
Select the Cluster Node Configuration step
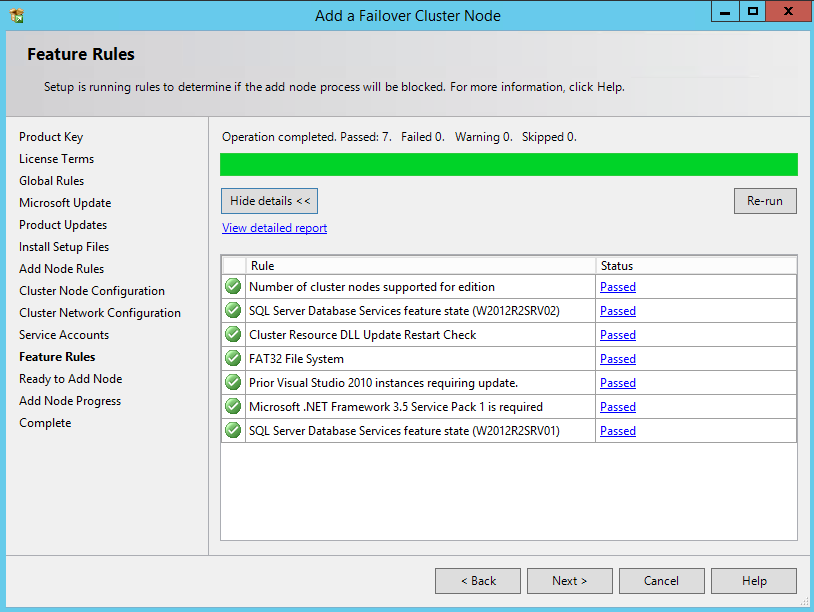click(92, 291)
